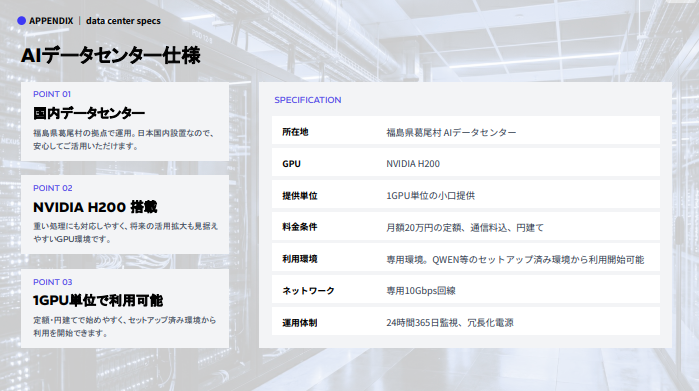Viewport: 699px width, 391px height.
Task: Click the 'data center specs' subtitle
Action: pyautogui.click(x=123, y=21)
